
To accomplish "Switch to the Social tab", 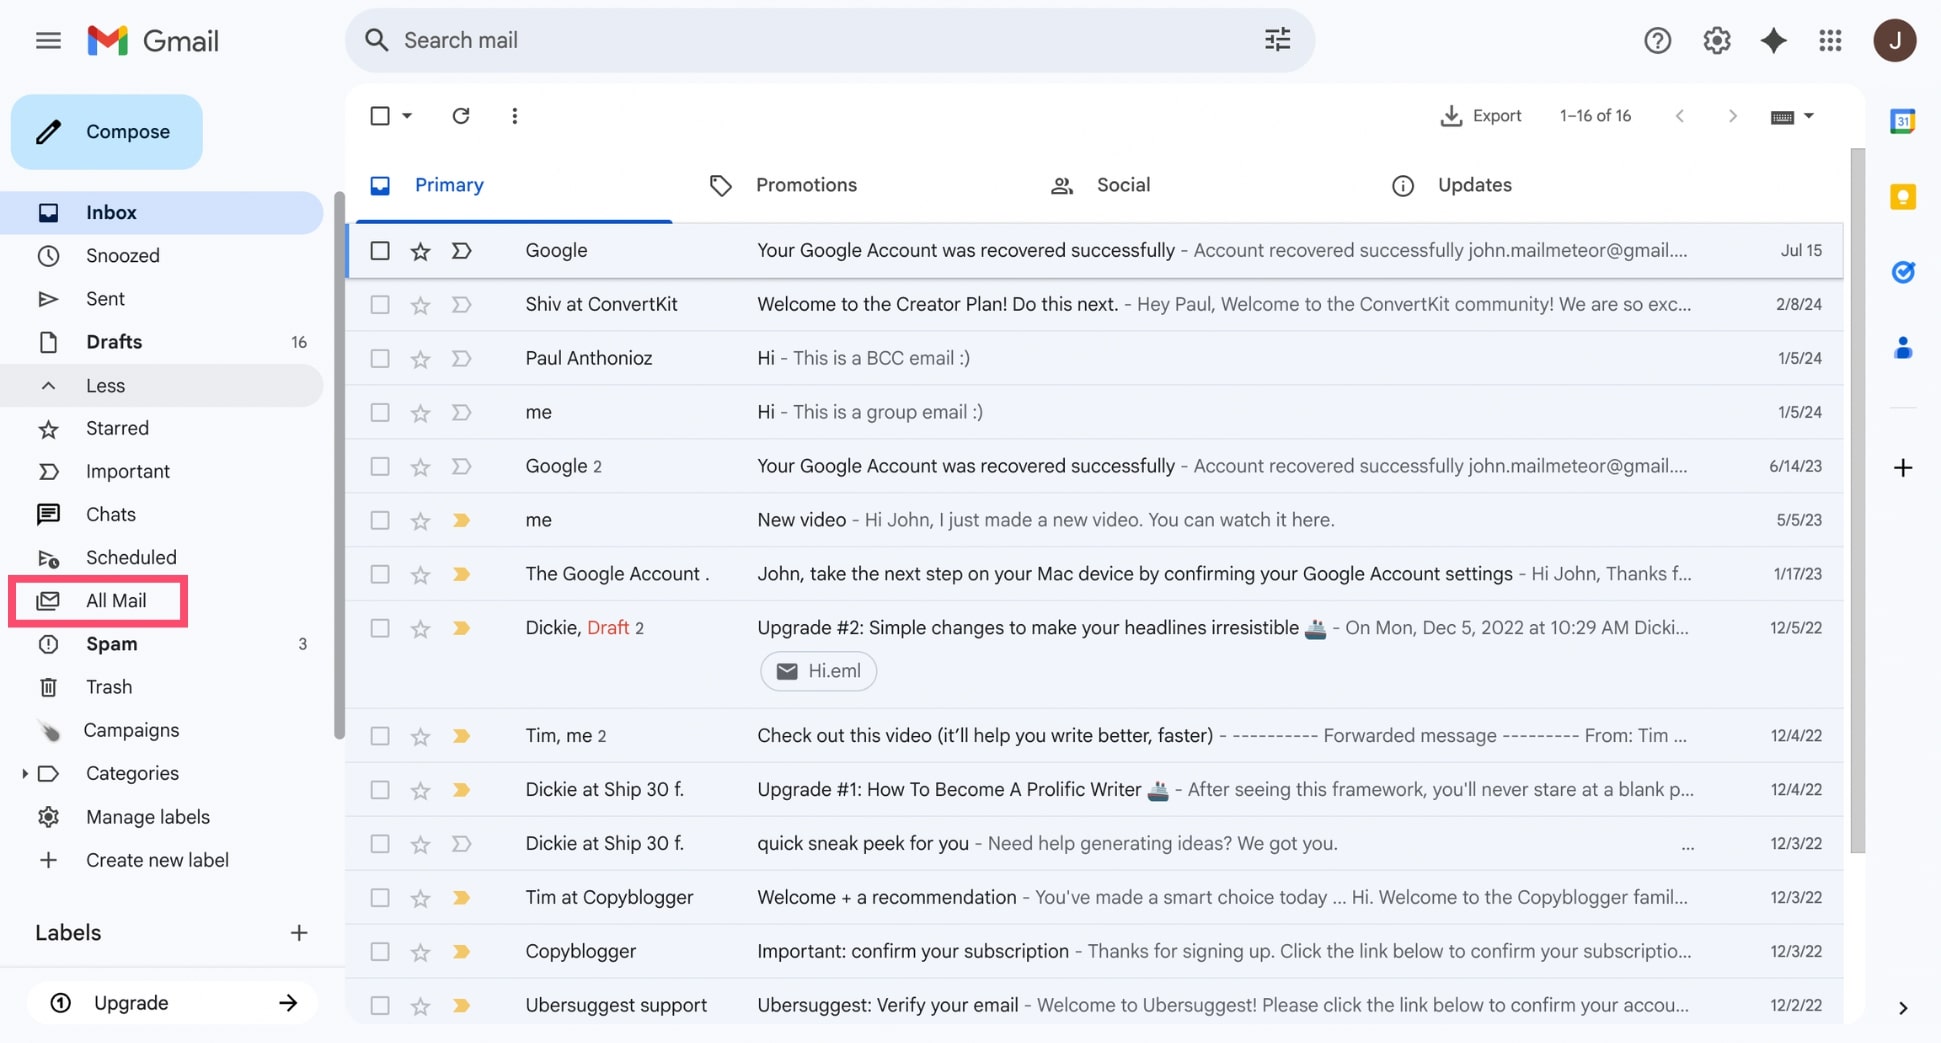I will pyautogui.click(x=1122, y=185).
